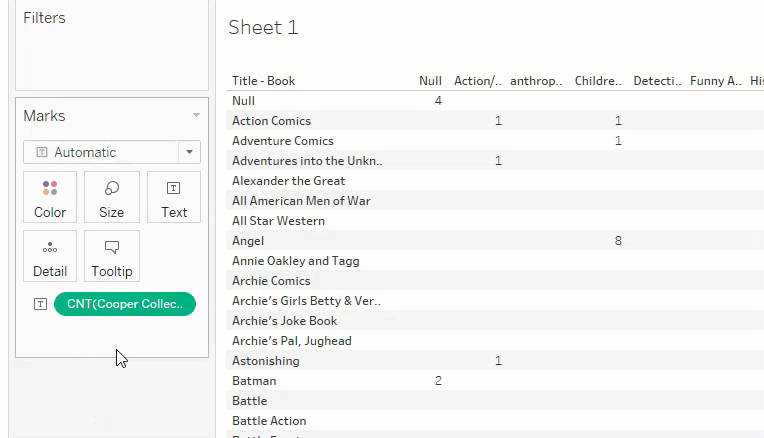This screenshot has height=438, width=764.
Task: Click the Filters shelf area
Action: pyautogui.click(x=112, y=55)
